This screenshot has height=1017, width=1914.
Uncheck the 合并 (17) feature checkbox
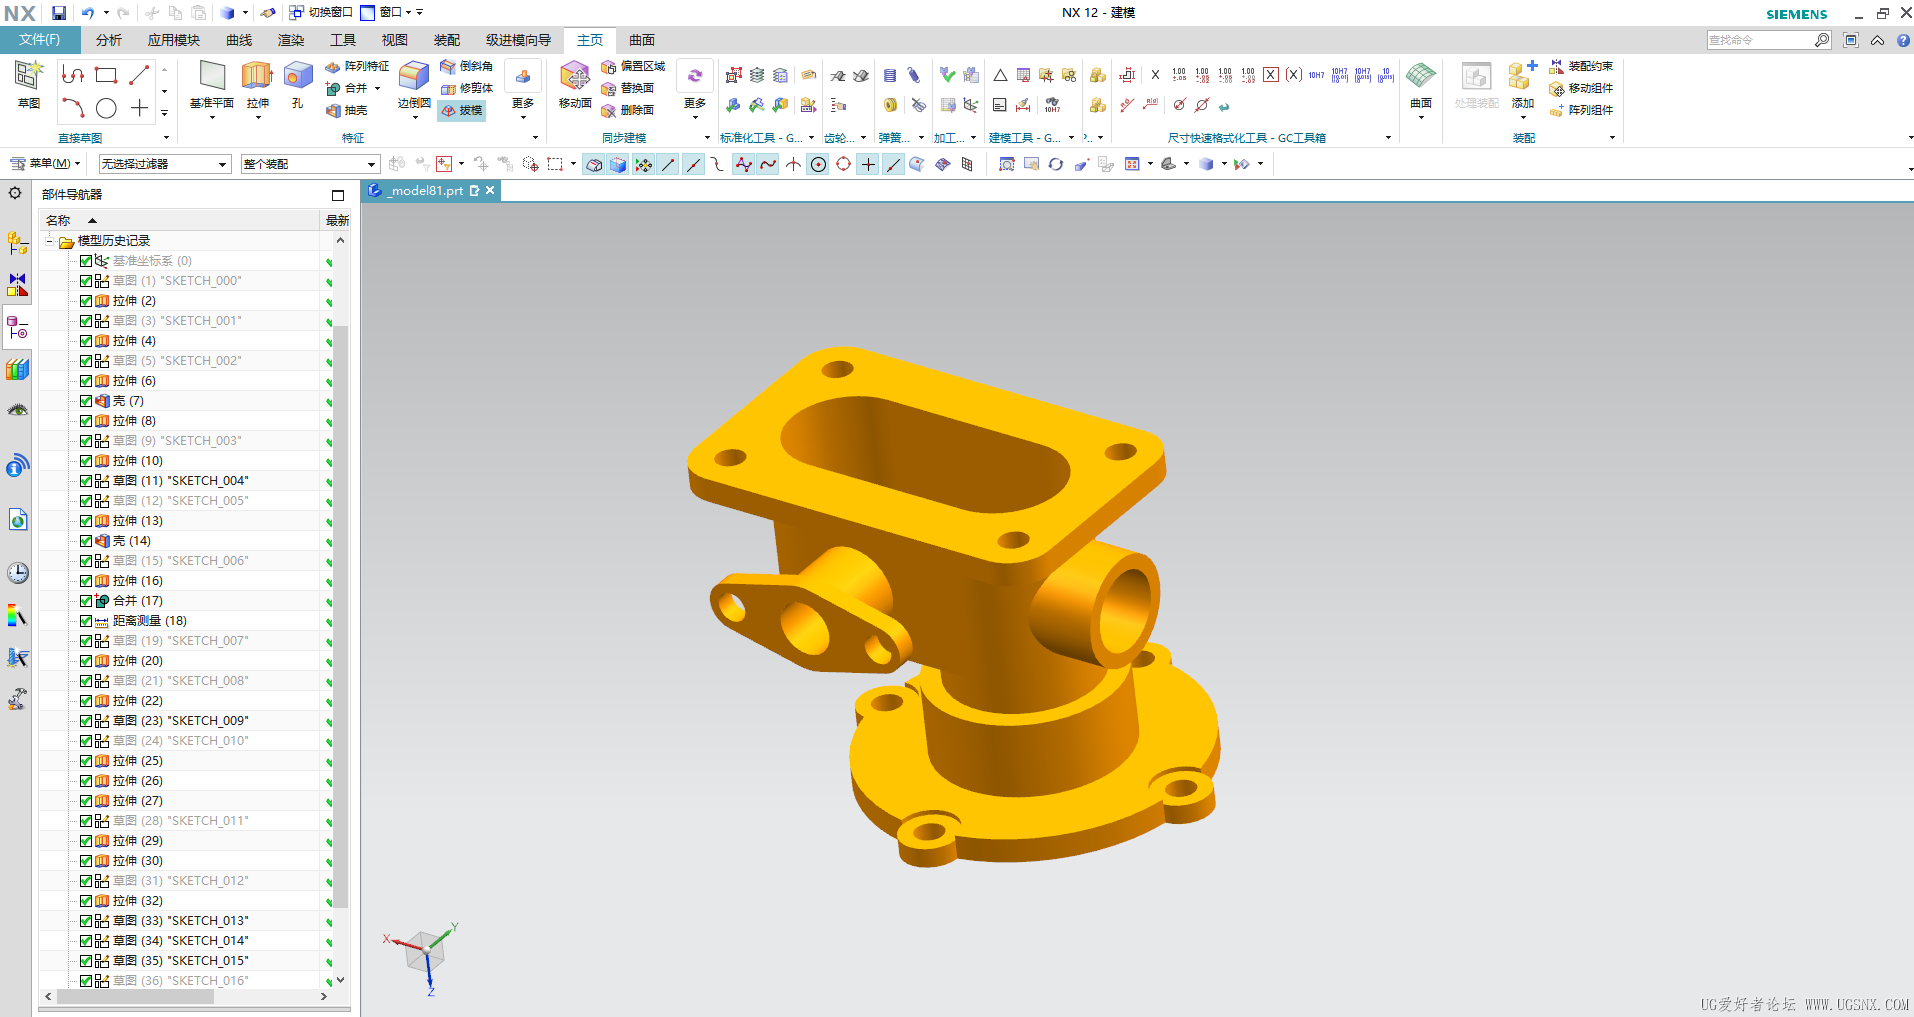point(86,601)
